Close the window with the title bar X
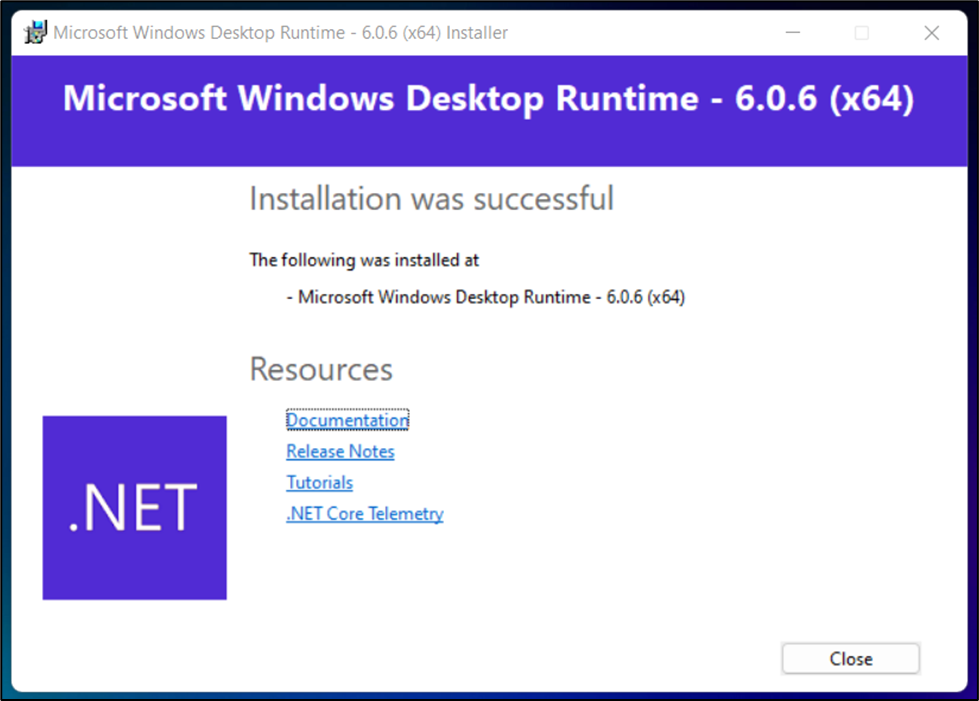This screenshot has height=701, width=979. [931, 33]
